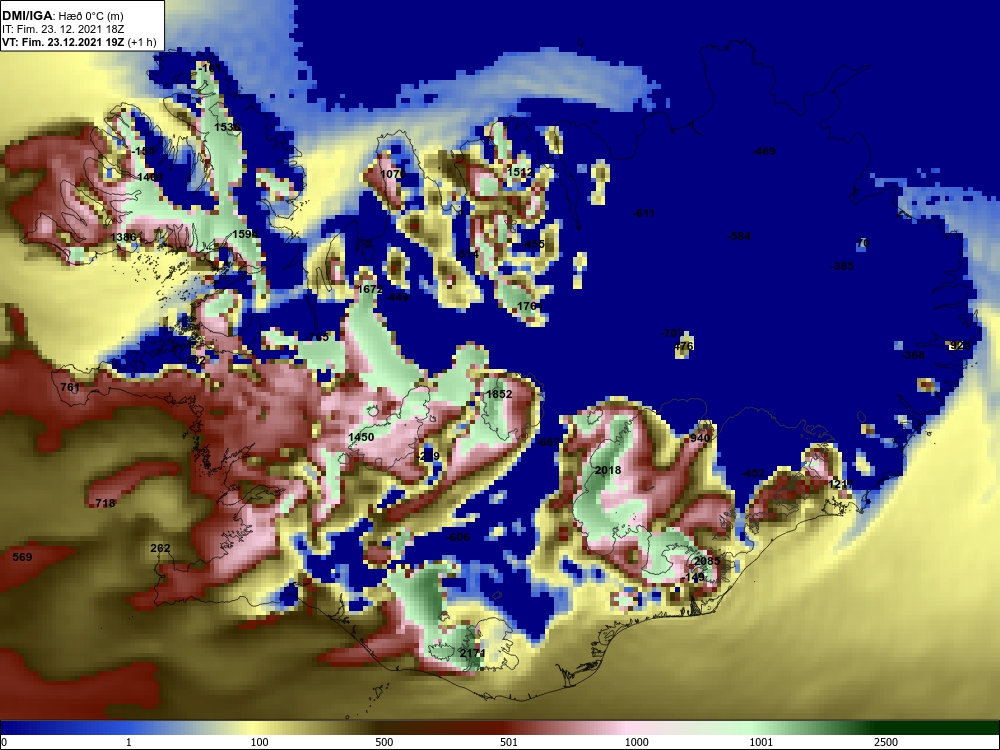Click the map value 1852
Image resolution: width=1000 pixels, height=750 pixels.
pyautogui.click(x=499, y=394)
